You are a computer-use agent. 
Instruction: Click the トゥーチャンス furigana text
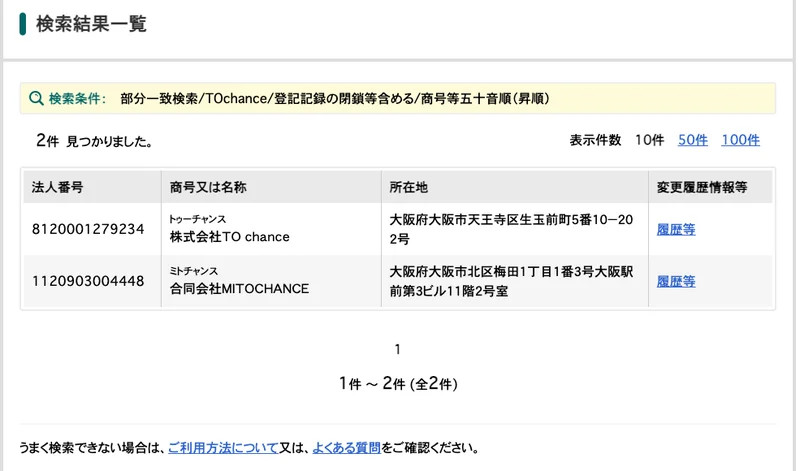pos(197,219)
